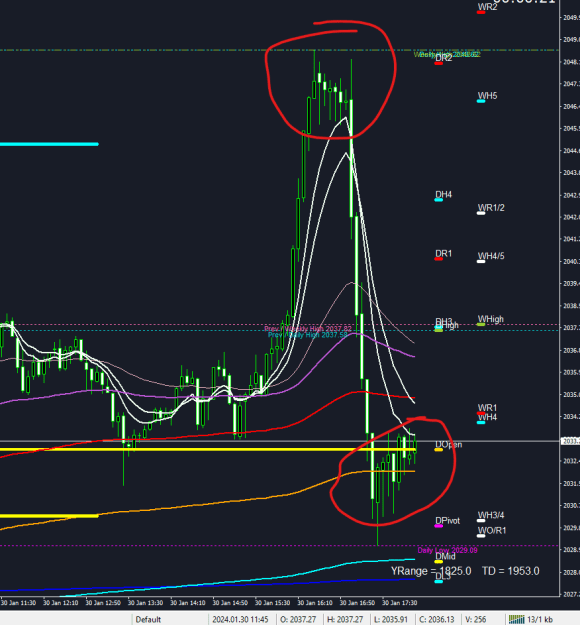The image size is (580, 625).
Task: Click the WR2 red level marker
Action: pyautogui.click(x=481, y=13)
